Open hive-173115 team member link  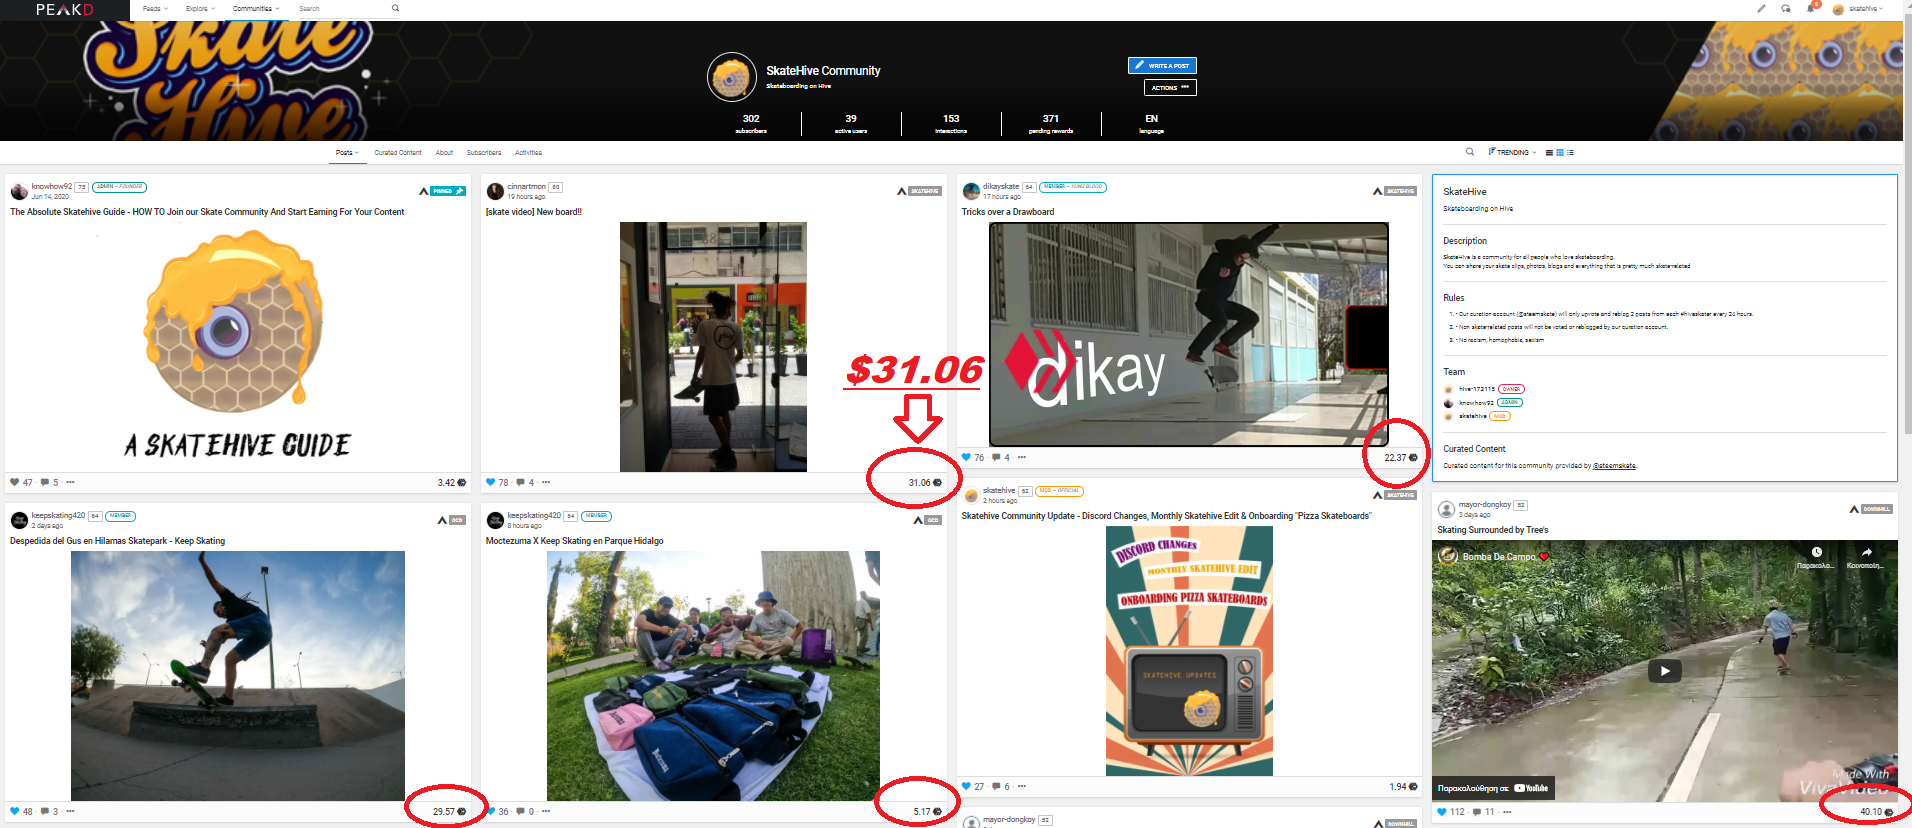tap(1476, 389)
